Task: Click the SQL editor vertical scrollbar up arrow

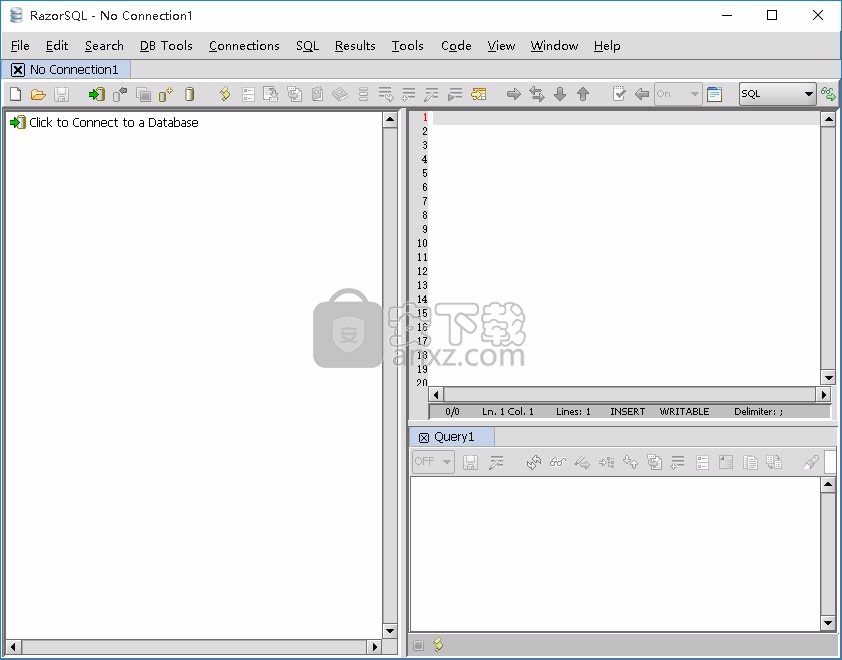Action: click(x=828, y=119)
